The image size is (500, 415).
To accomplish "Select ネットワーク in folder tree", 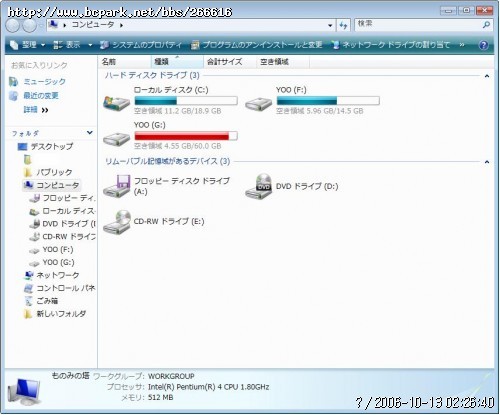I will coord(58,275).
